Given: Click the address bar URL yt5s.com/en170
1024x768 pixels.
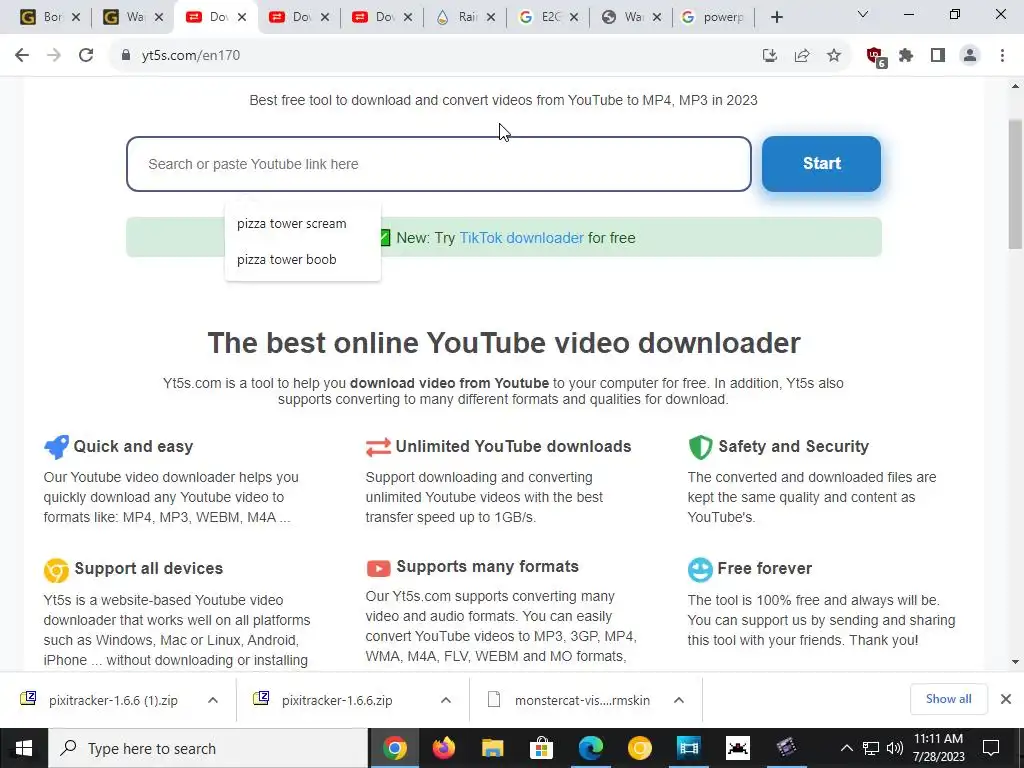Looking at the screenshot, I should 191,56.
